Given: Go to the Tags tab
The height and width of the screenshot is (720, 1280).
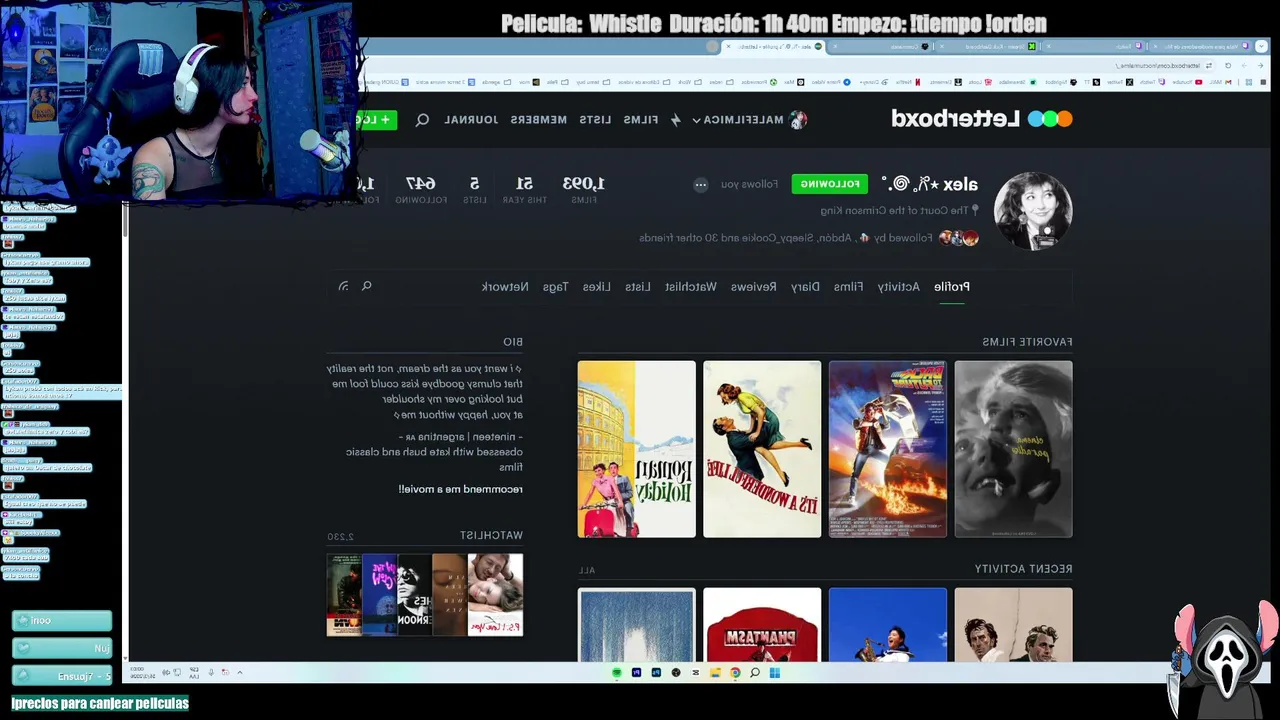Looking at the screenshot, I should tap(555, 287).
